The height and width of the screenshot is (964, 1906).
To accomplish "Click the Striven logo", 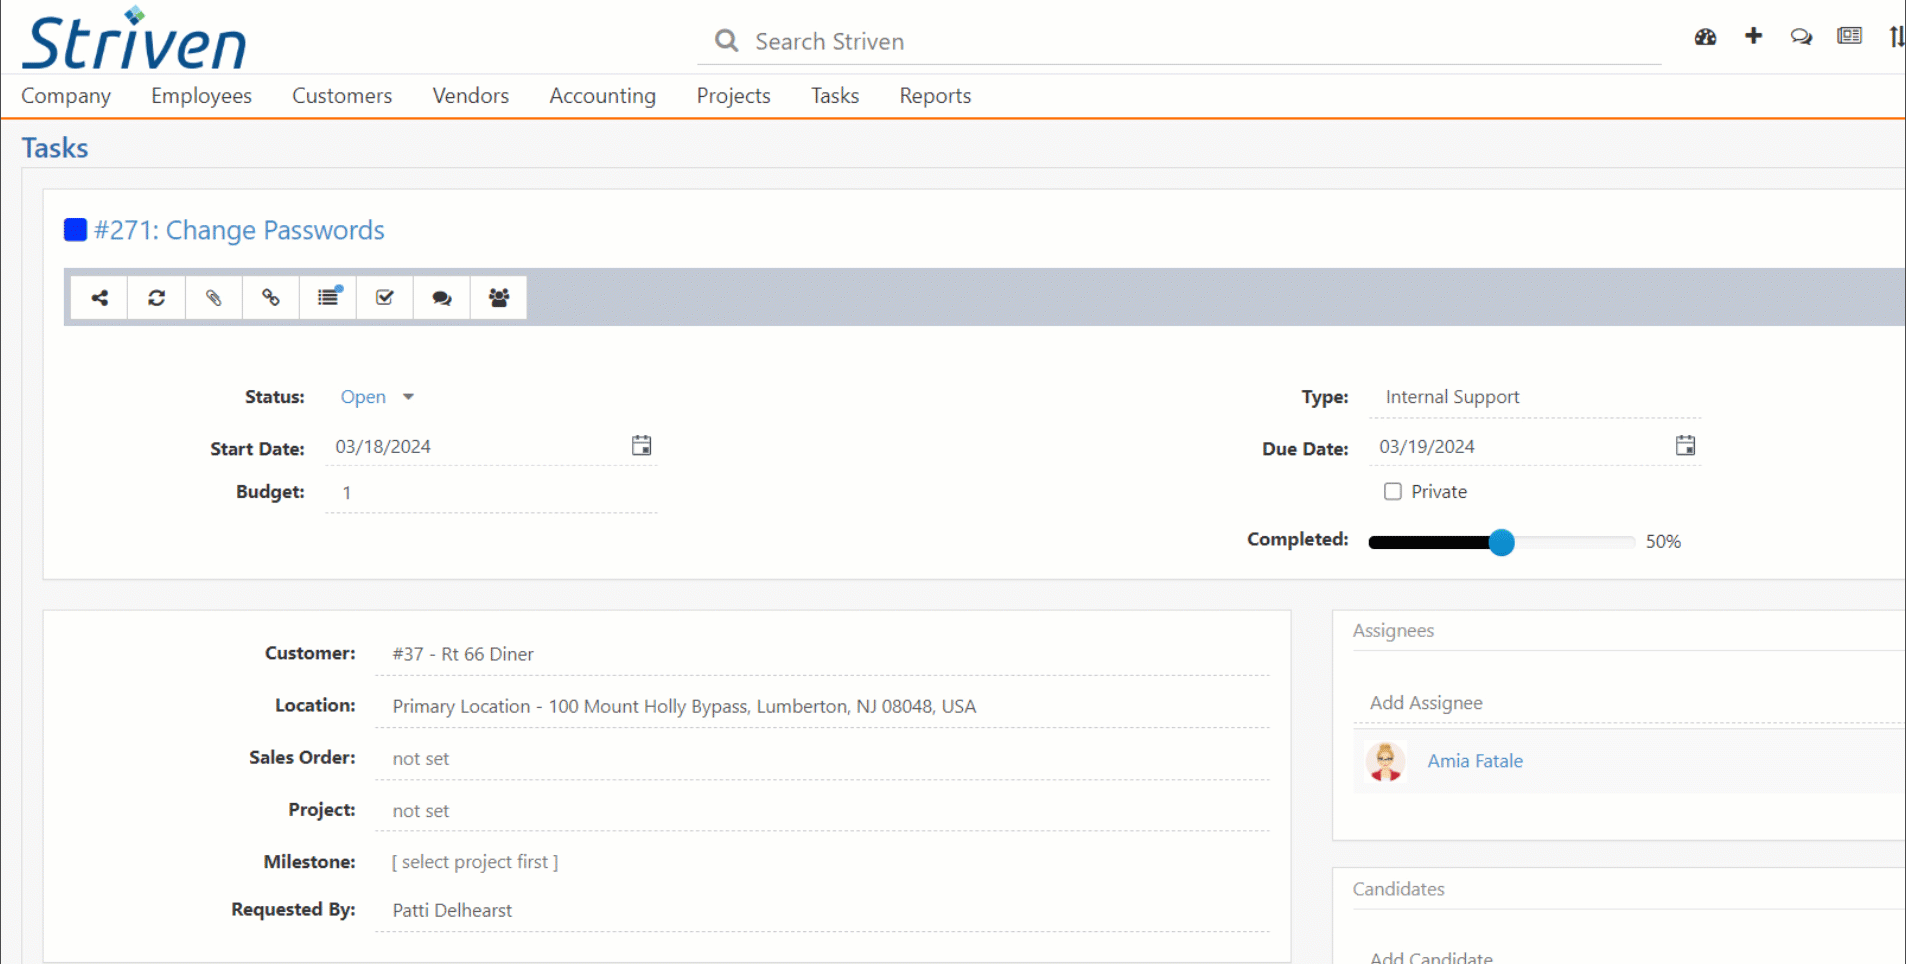I will [134, 40].
